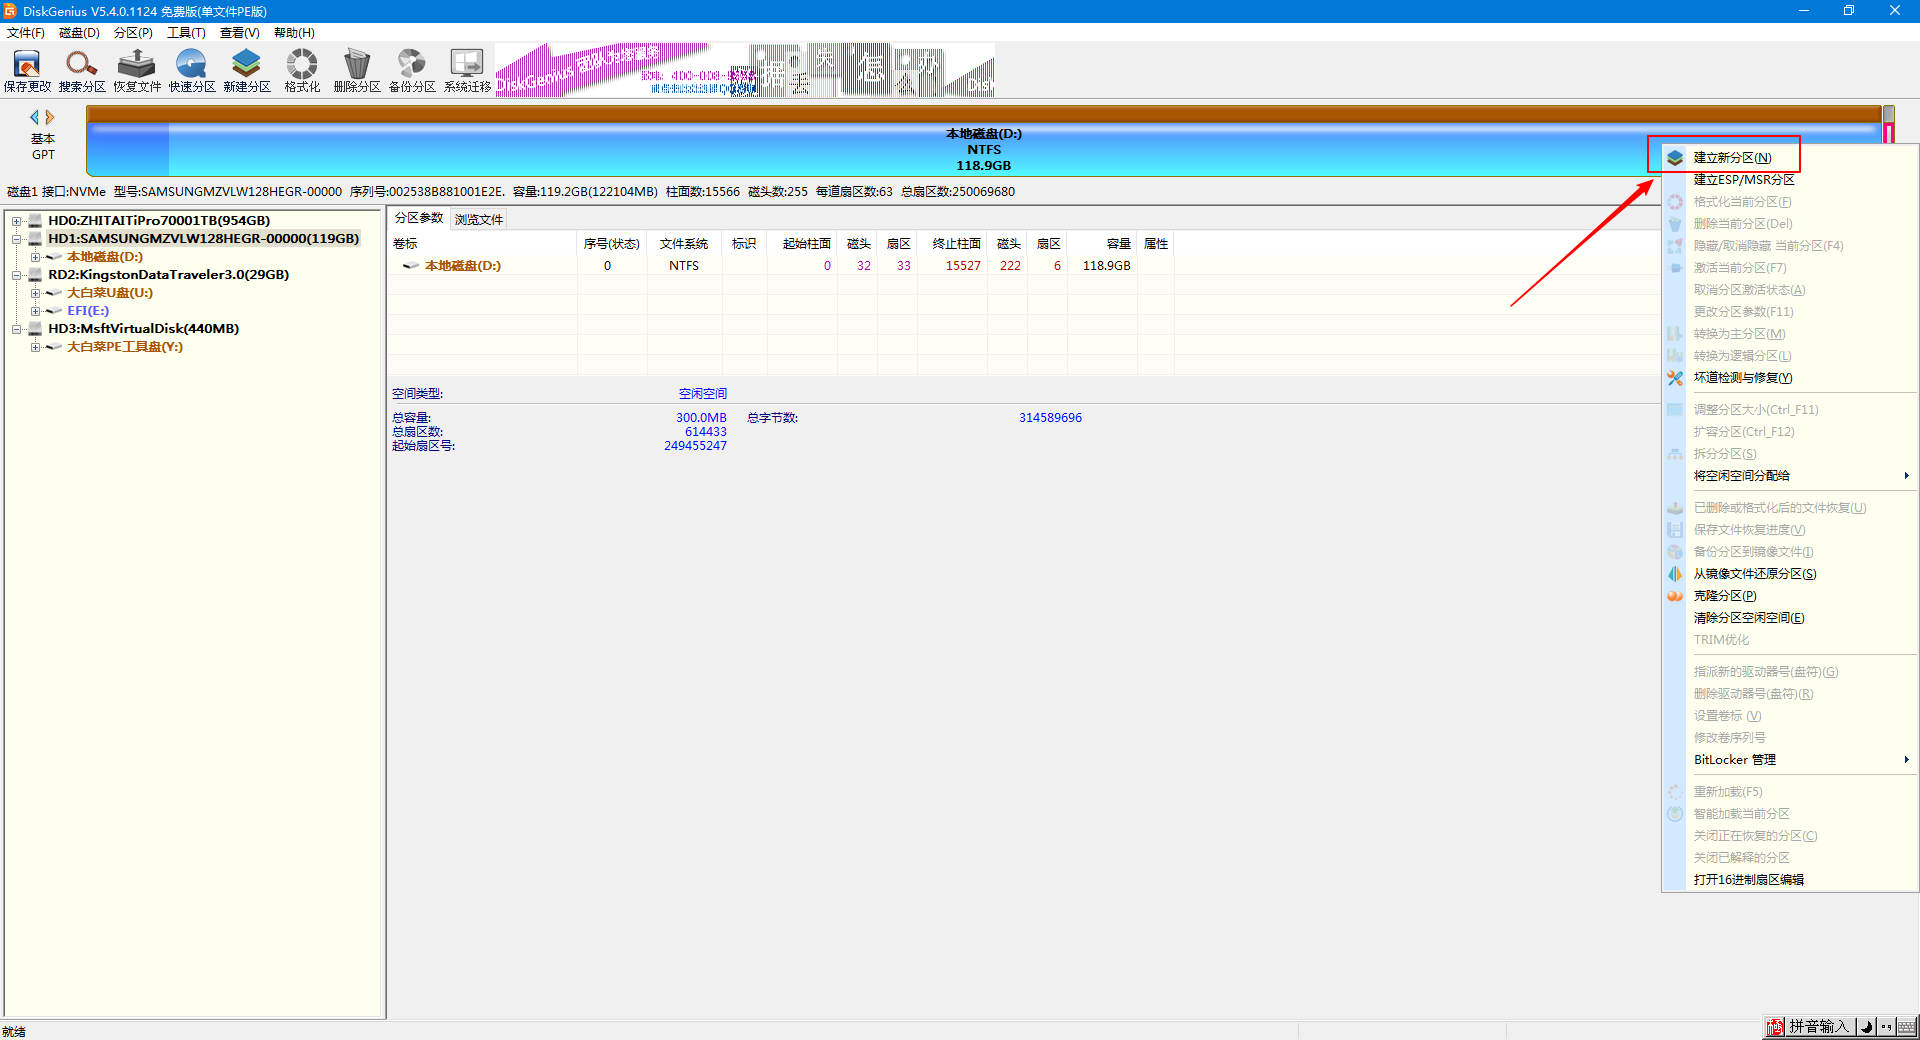
Task: Click the HD0 ZHITAI disk icon in tree
Action: click(x=35, y=221)
